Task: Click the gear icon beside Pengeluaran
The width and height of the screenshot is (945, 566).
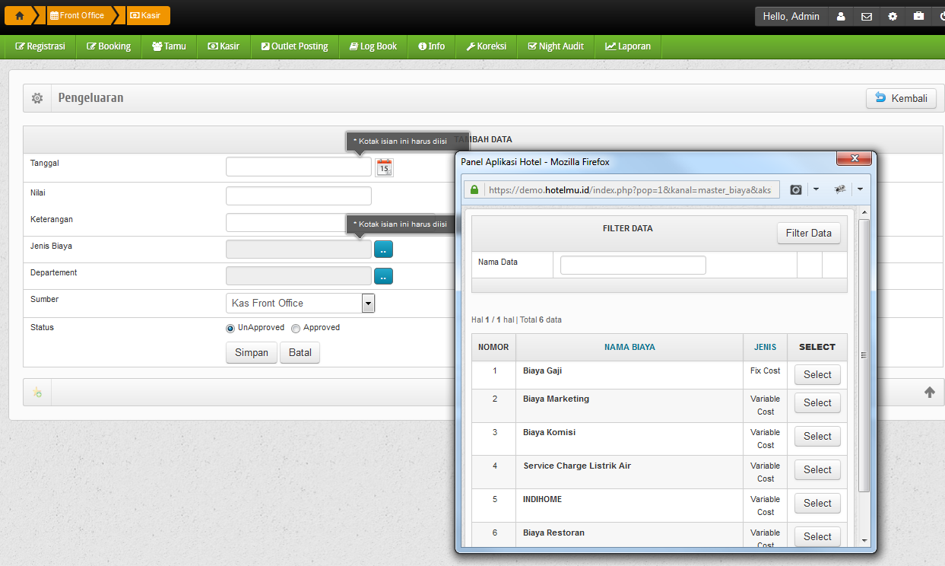Action: (x=37, y=98)
